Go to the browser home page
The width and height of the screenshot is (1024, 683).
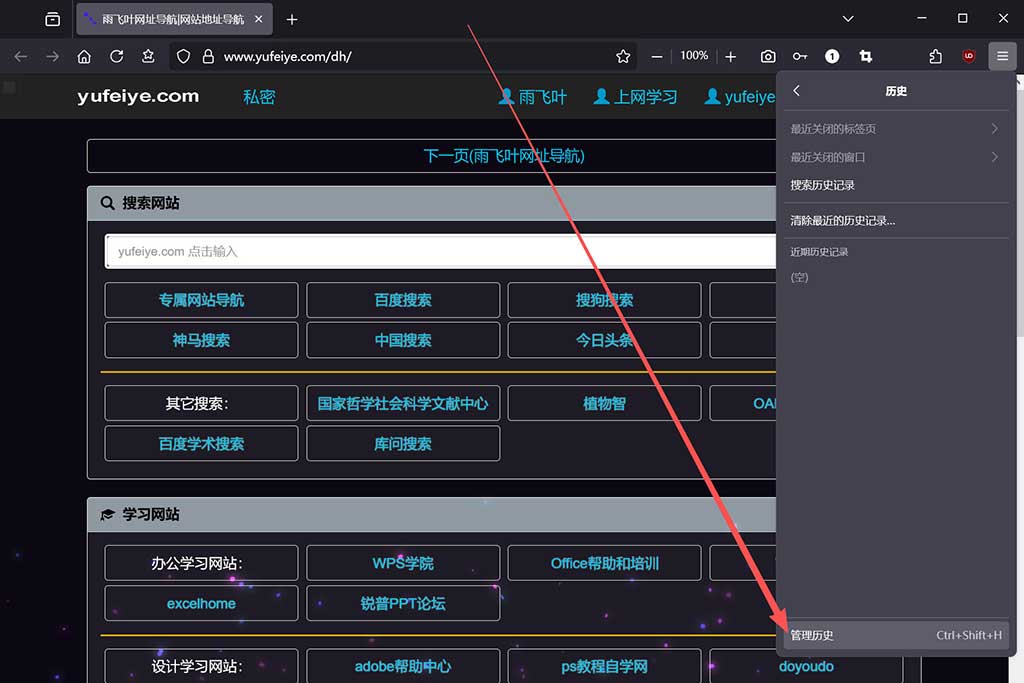click(84, 57)
